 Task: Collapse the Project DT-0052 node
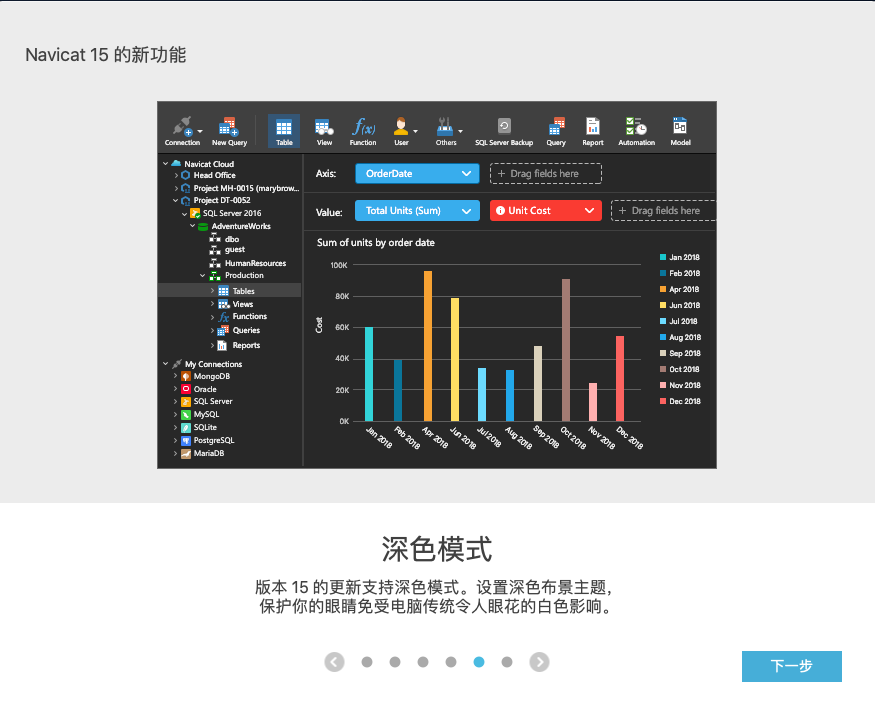[176, 200]
